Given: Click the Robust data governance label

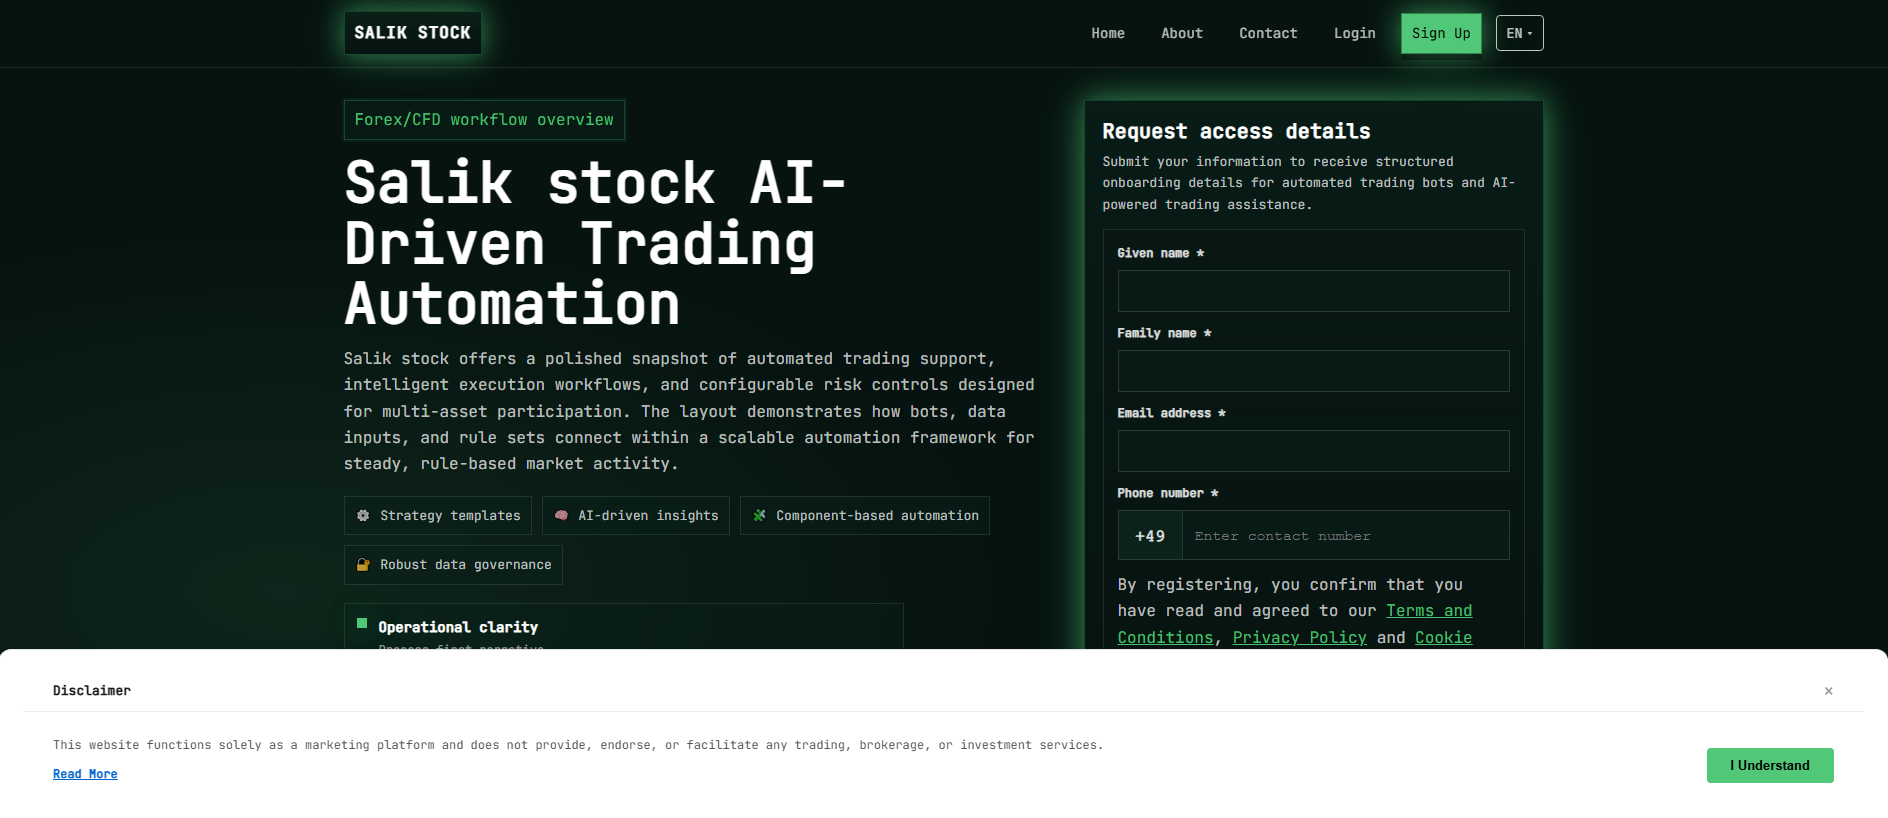Looking at the screenshot, I should [x=465, y=565].
